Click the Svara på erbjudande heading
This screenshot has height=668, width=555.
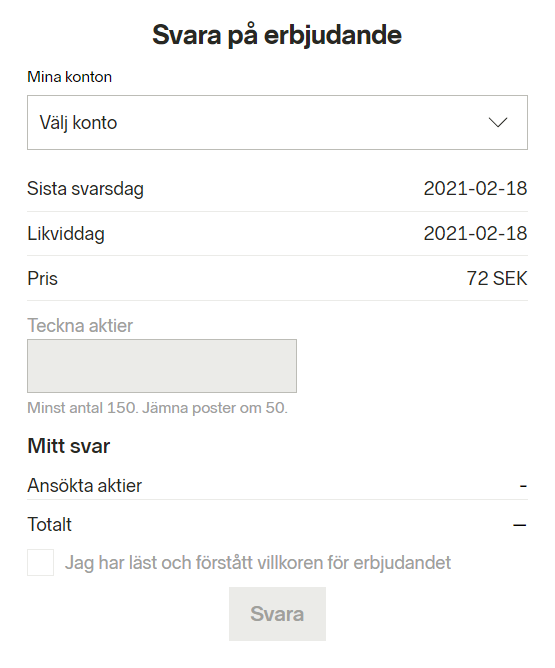pyautogui.click(x=277, y=35)
